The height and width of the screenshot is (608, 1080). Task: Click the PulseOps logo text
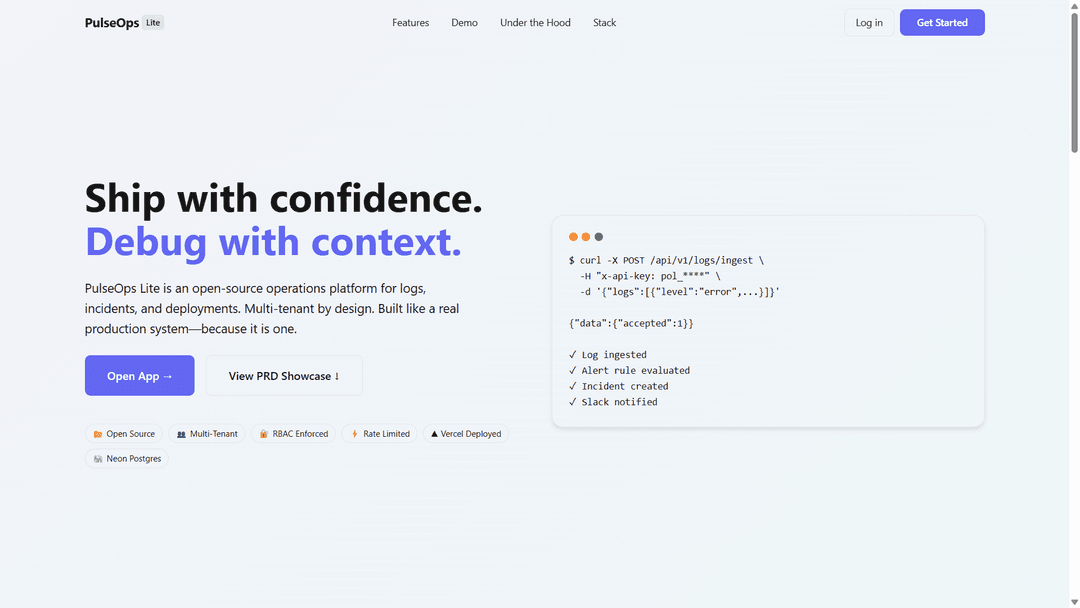pos(112,23)
